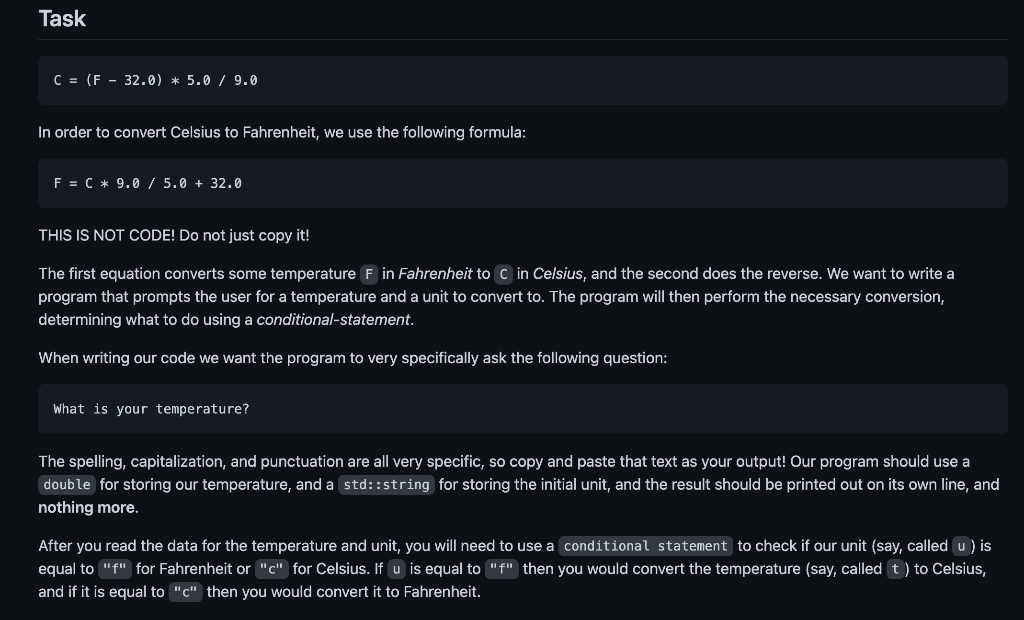Image resolution: width=1024 pixels, height=620 pixels.
Task: Click the inline code "f" before 'for Fahrenheit'
Action: pos(115,569)
